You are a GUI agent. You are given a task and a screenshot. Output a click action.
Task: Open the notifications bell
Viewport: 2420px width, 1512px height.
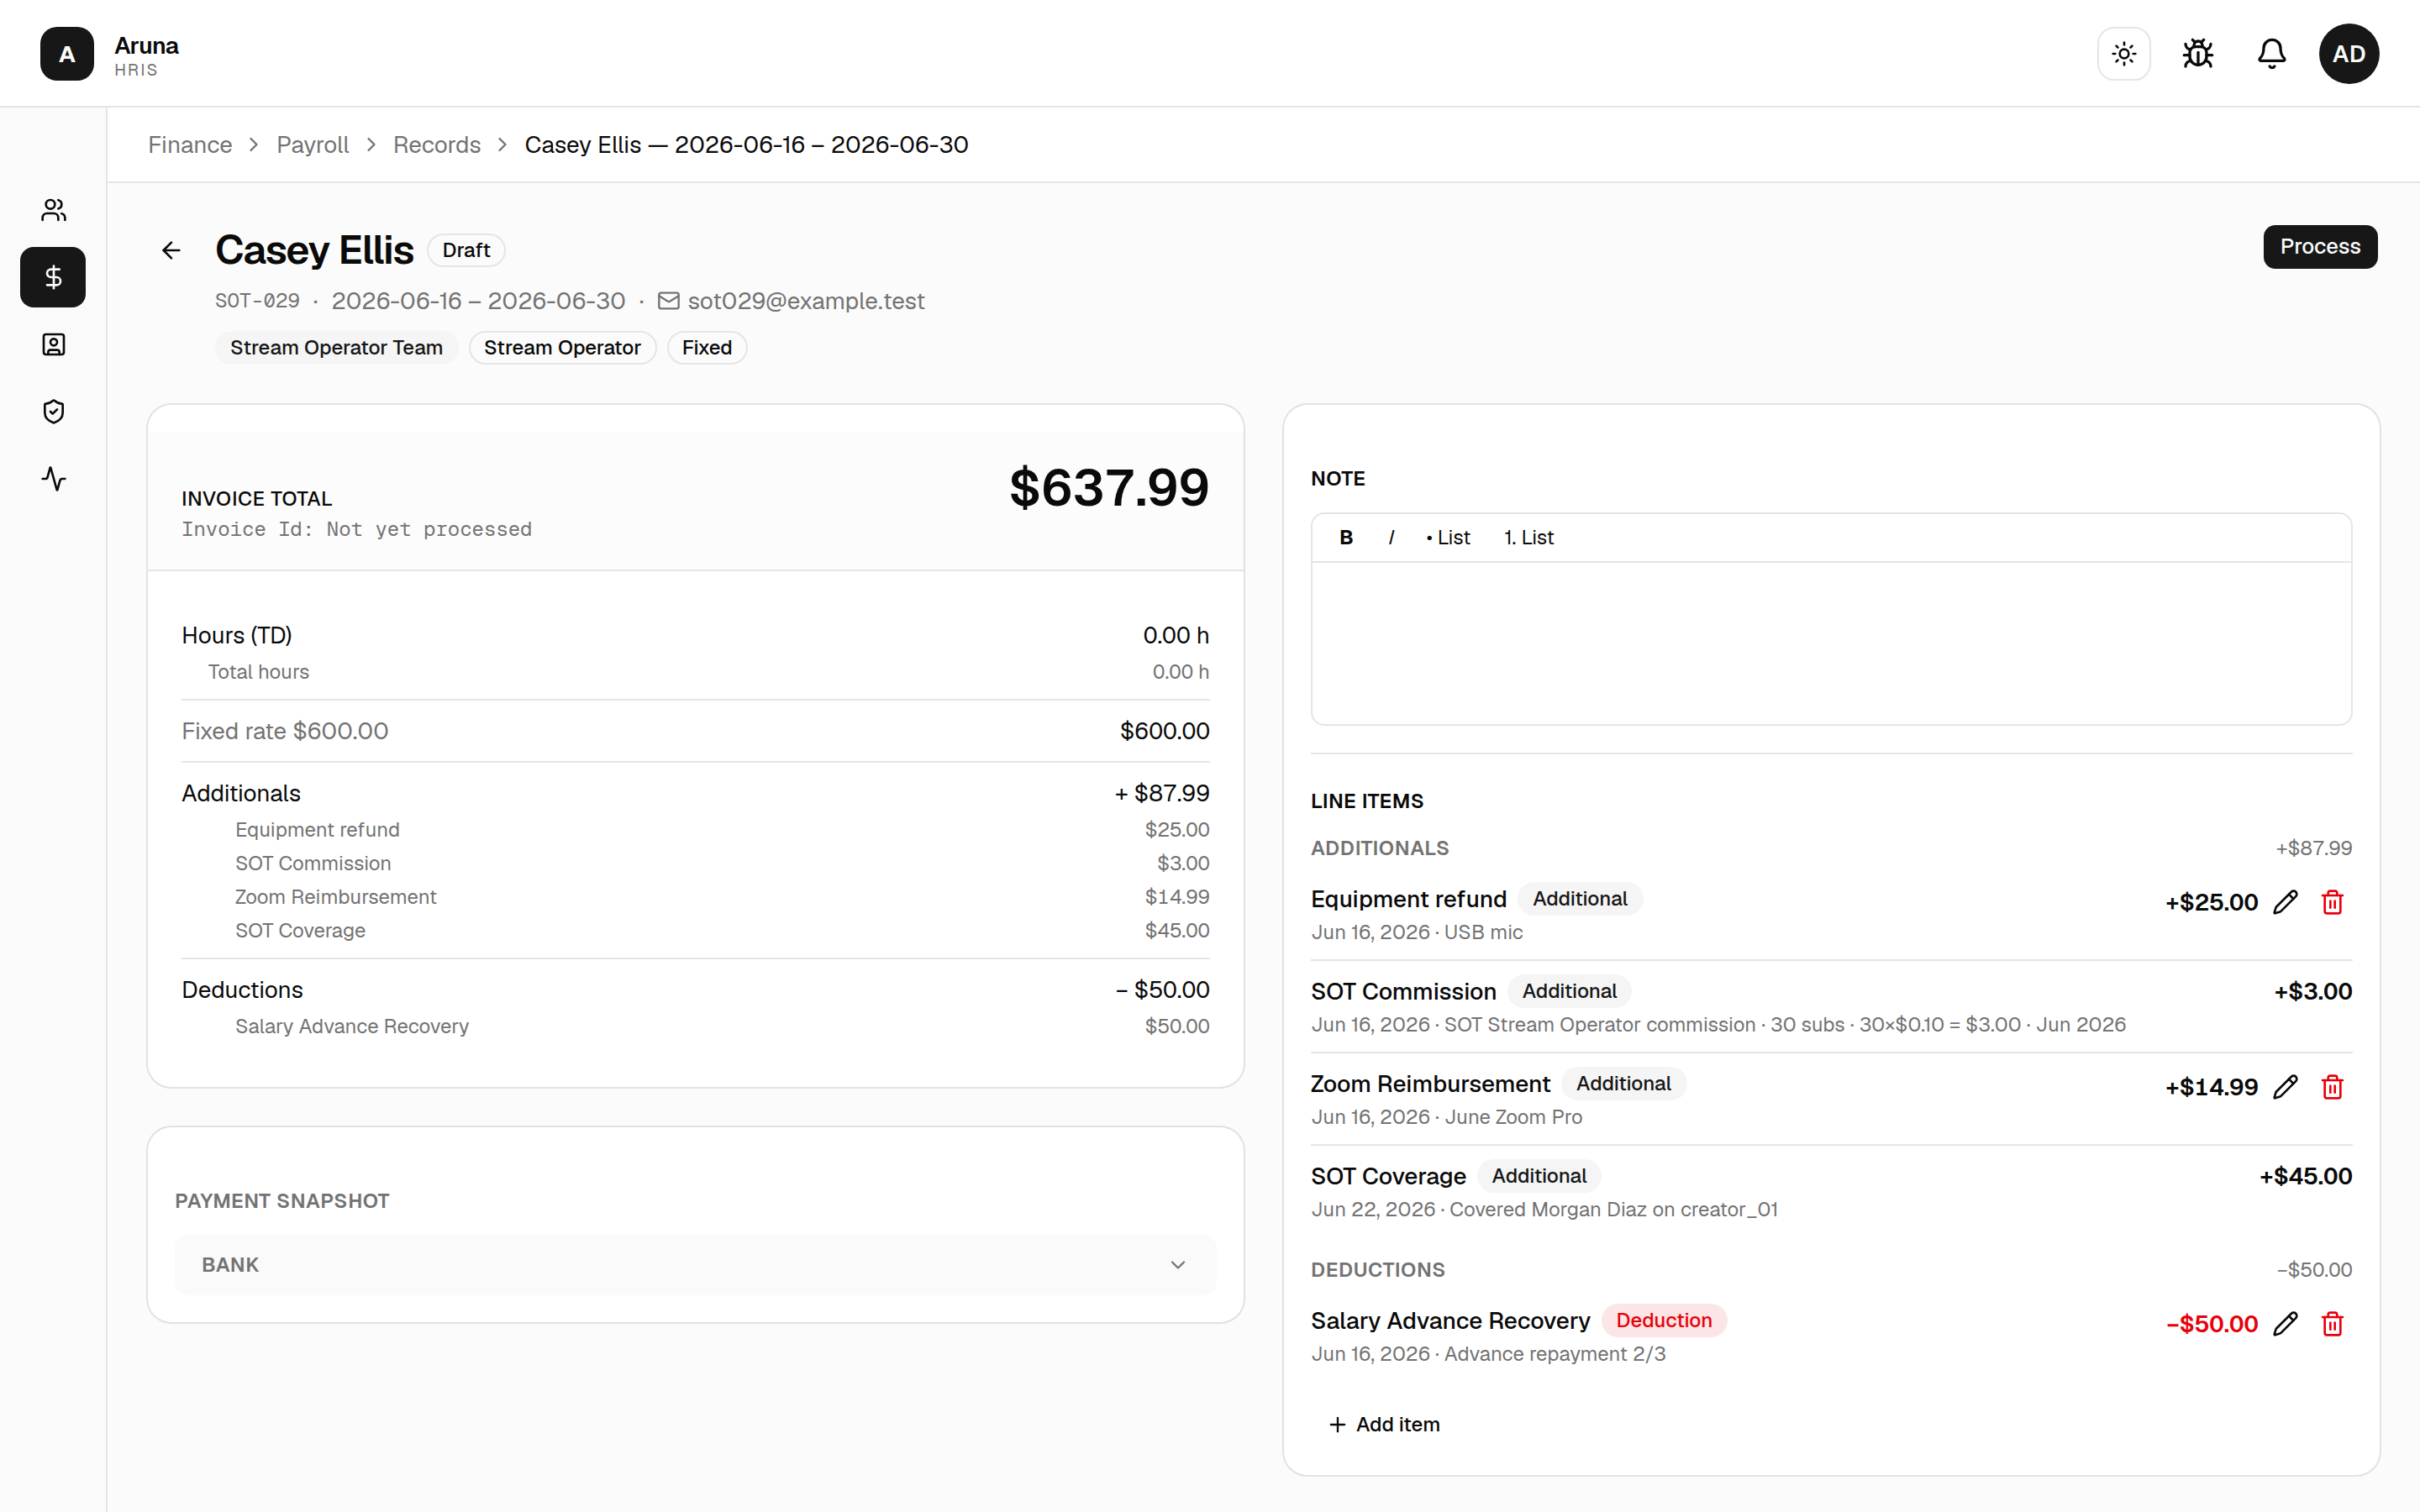click(2272, 54)
